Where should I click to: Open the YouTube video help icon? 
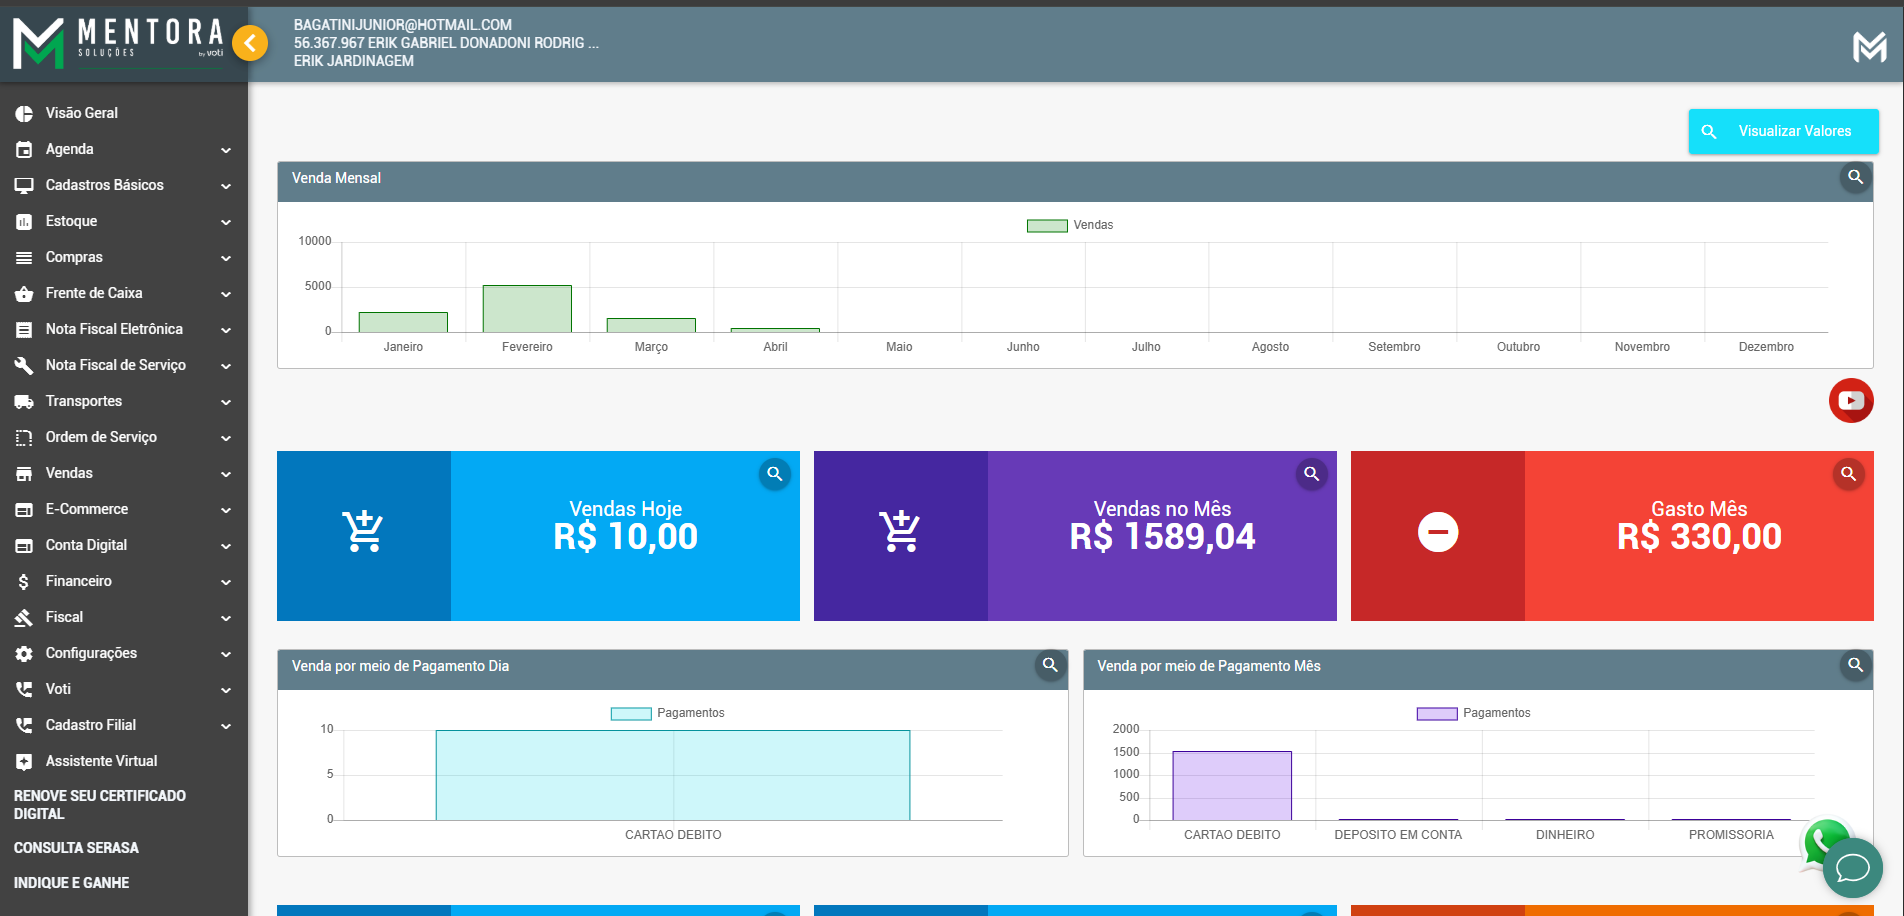click(1850, 401)
